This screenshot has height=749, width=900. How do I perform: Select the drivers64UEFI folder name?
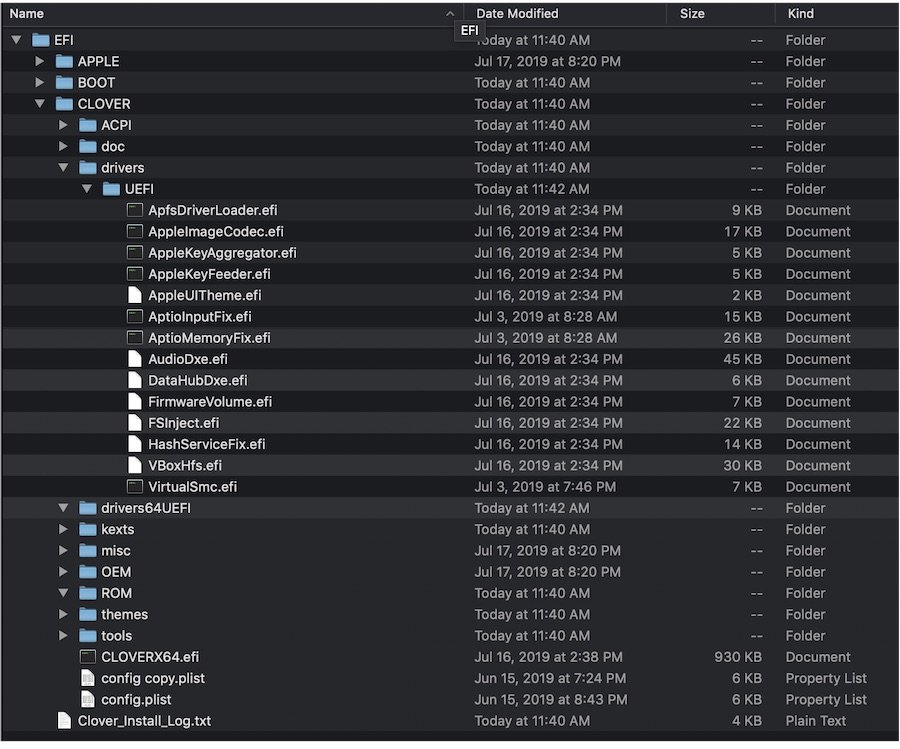point(146,508)
